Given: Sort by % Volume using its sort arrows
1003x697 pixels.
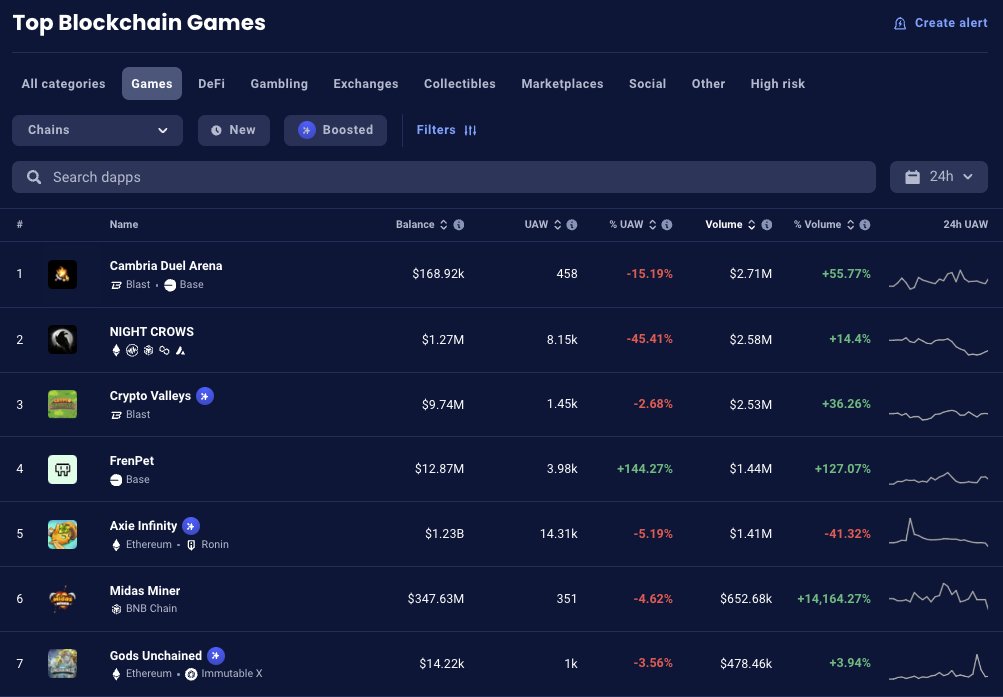Looking at the screenshot, I should (851, 225).
